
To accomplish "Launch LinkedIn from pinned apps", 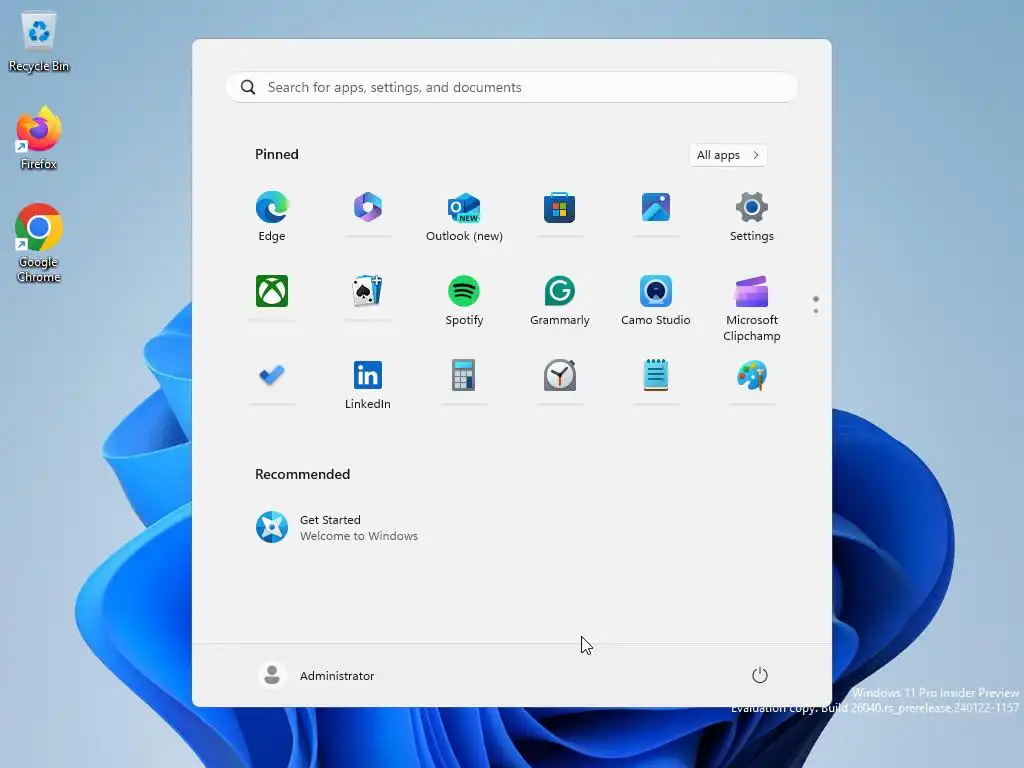I will pyautogui.click(x=368, y=385).
